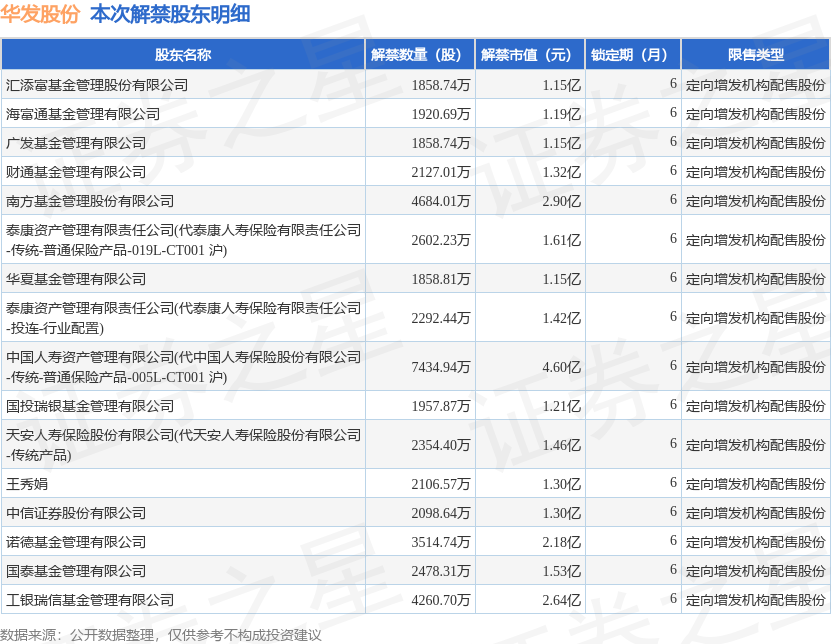Select shareholder 王秀娟
This screenshot has height=644, width=831.
click(27, 484)
